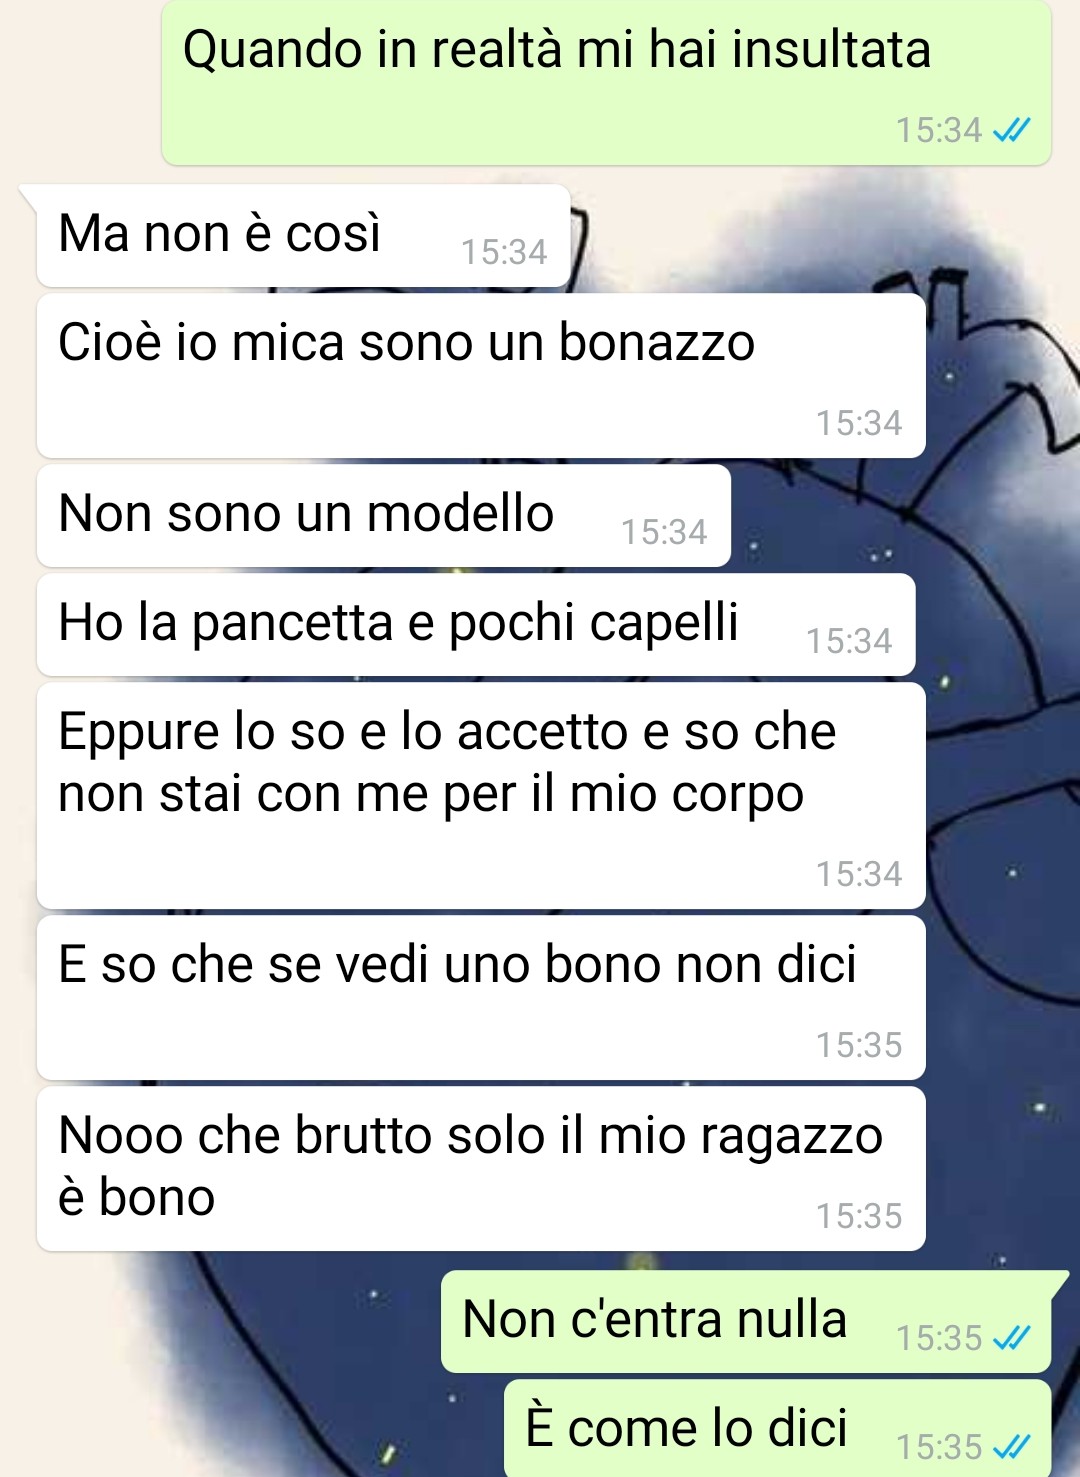
Task: Tap the 'Cioè io mica sono un bonazzo' message
Action: point(481,375)
